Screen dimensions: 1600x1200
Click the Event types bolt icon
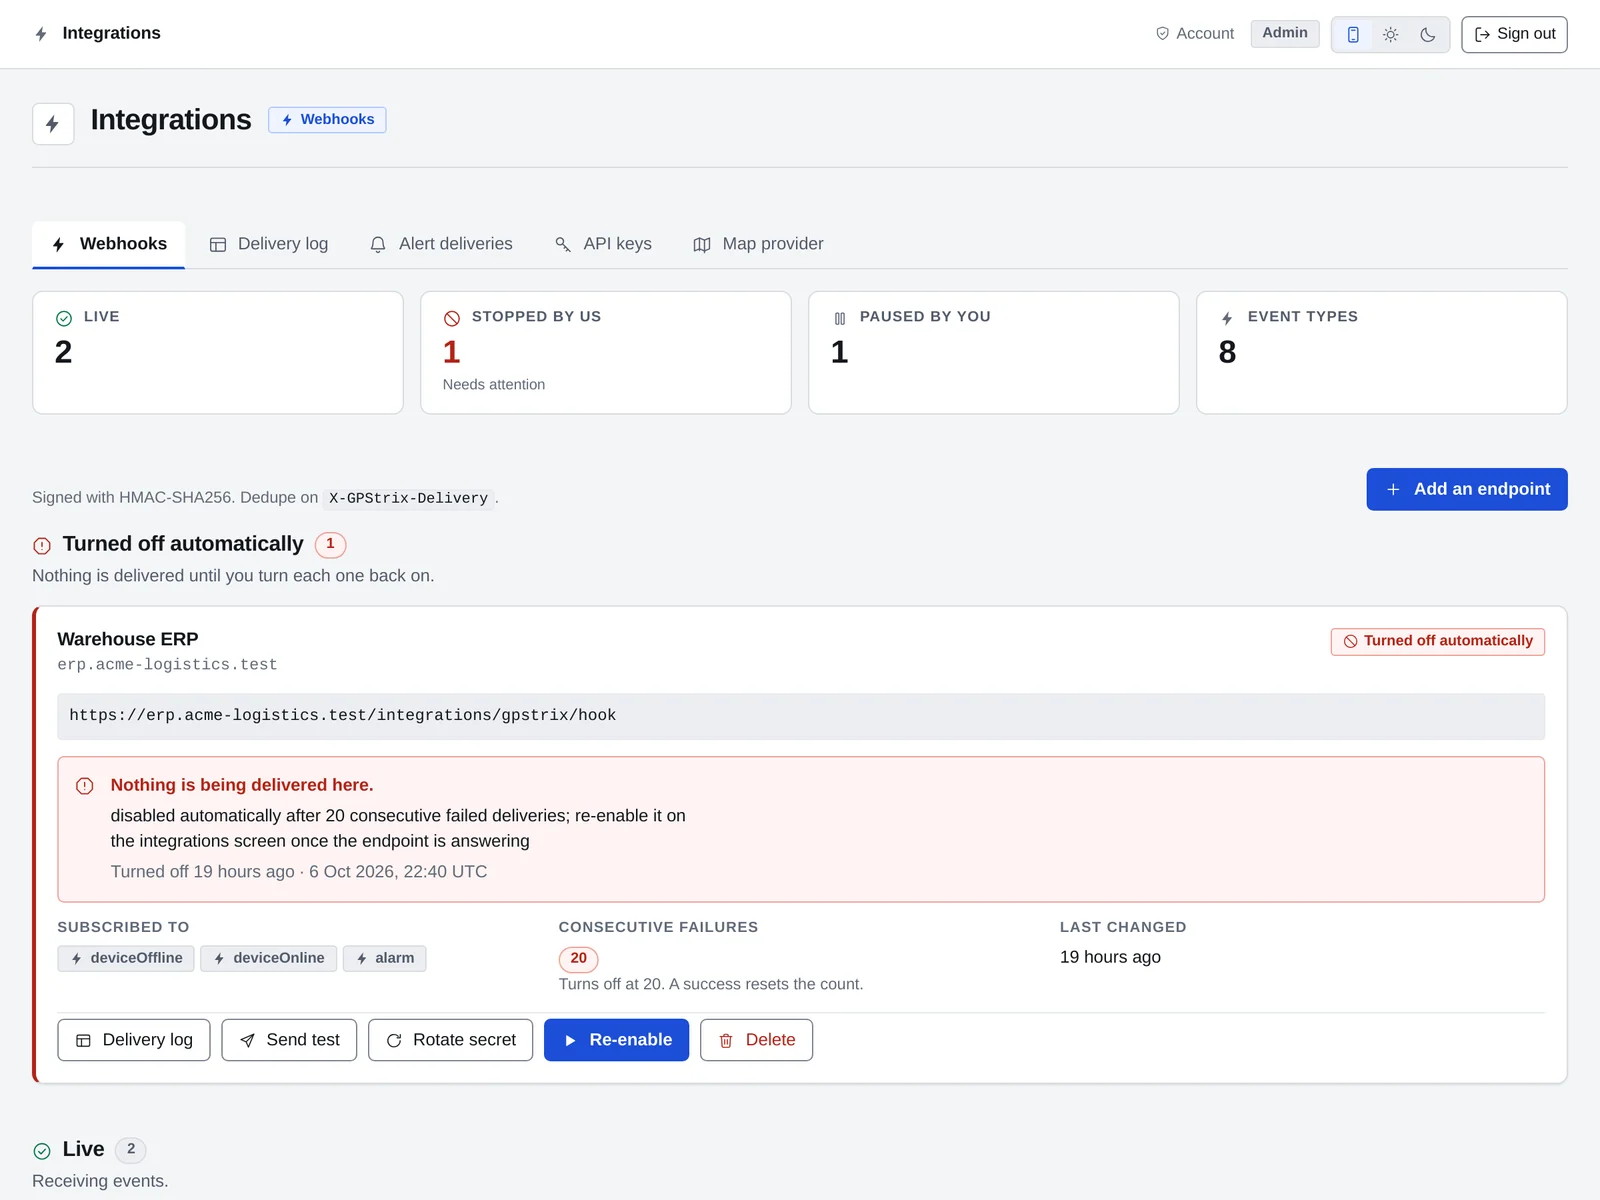pyautogui.click(x=1227, y=318)
